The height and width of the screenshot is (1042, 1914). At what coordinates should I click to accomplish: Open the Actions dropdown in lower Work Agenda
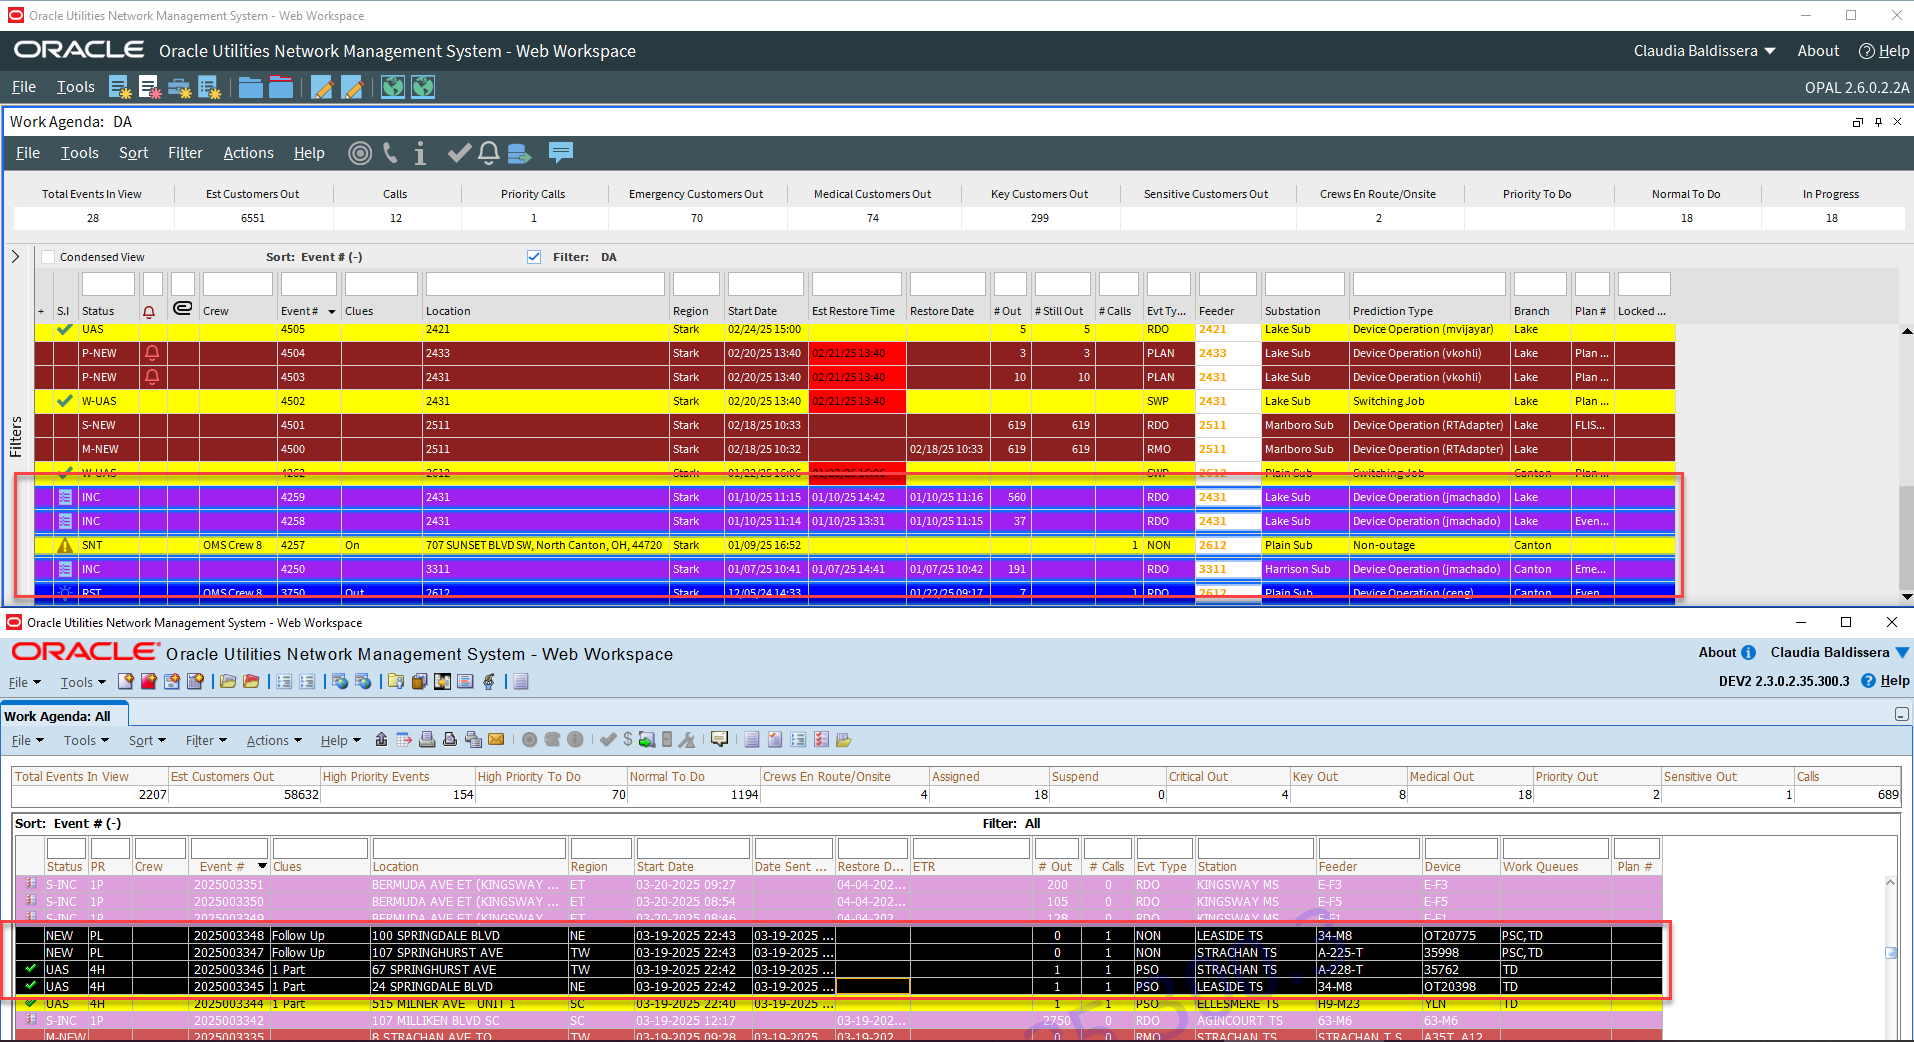(x=273, y=741)
